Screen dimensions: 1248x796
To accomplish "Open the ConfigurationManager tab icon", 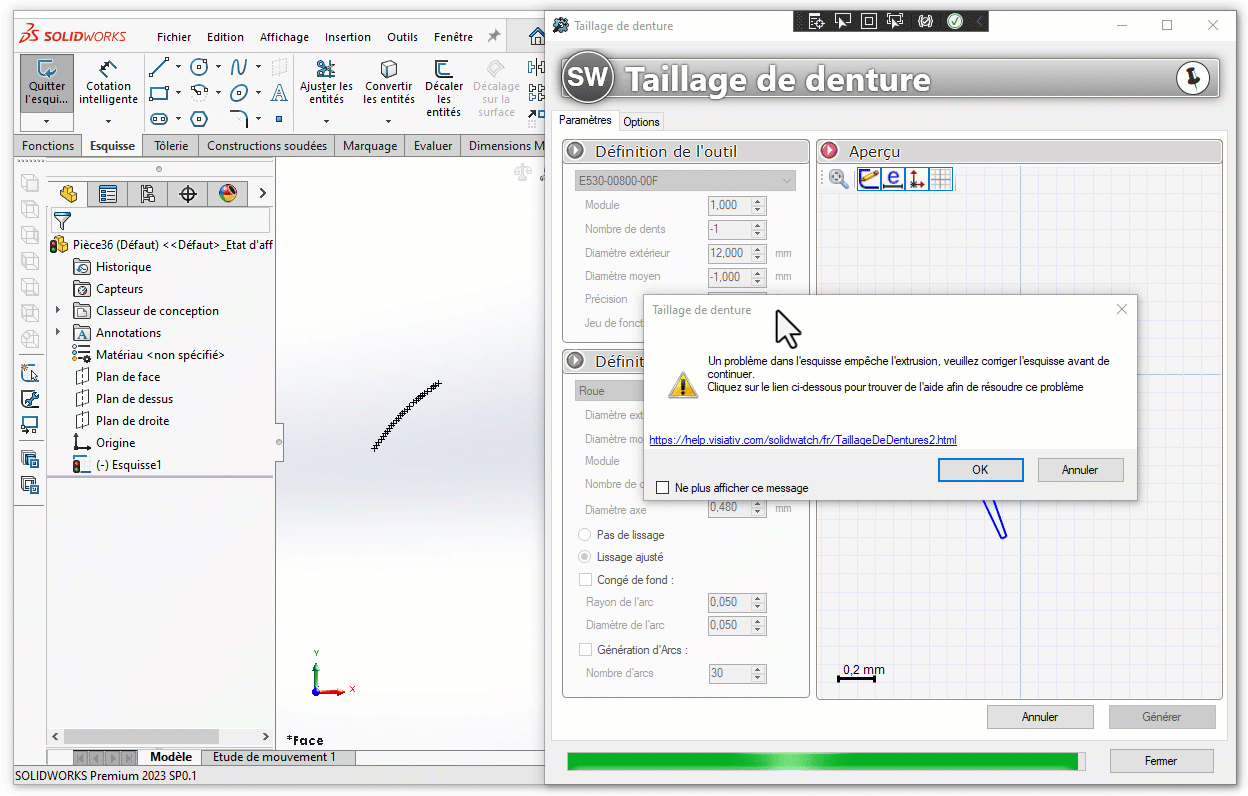I will (x=147, y=194).
